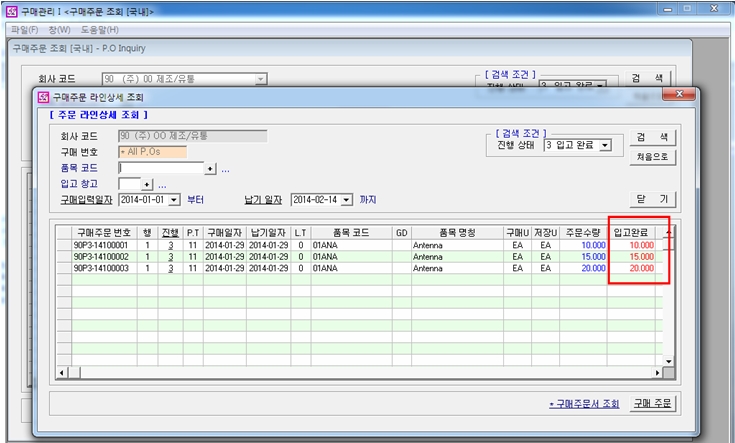The image size is (735, 443).
Task: Open the 창(W) menu
Action: click(x=59, y=30)
